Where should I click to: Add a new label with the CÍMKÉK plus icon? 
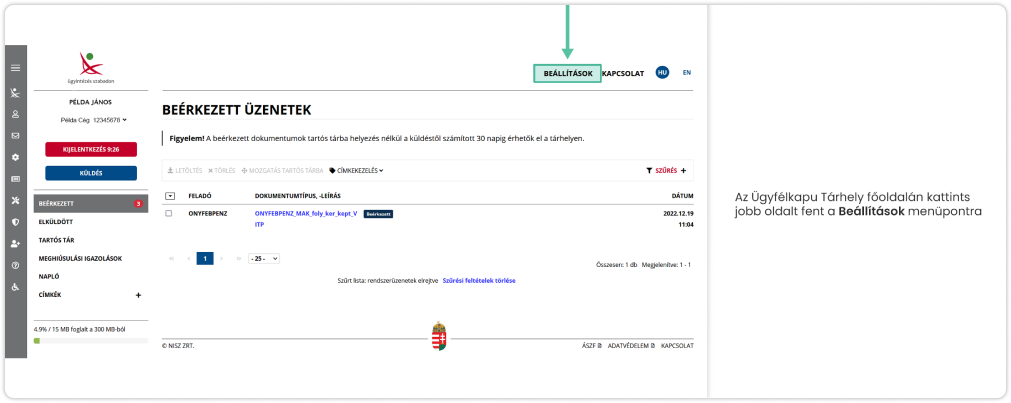tap(138, 295)
